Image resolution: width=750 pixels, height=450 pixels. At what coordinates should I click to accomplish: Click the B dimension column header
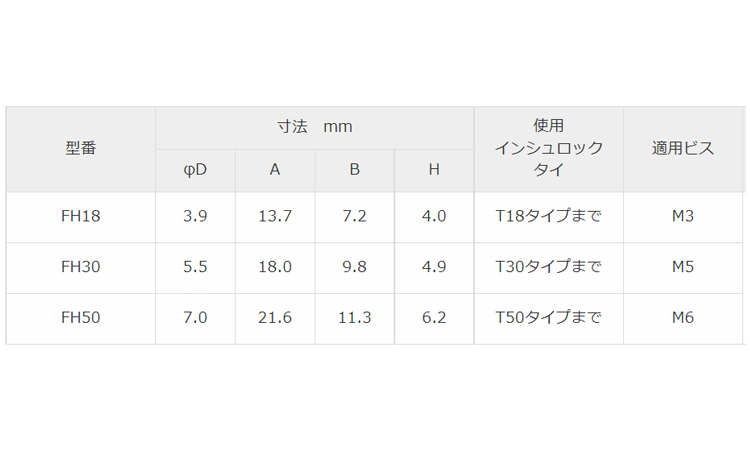(x=354, y=170)
